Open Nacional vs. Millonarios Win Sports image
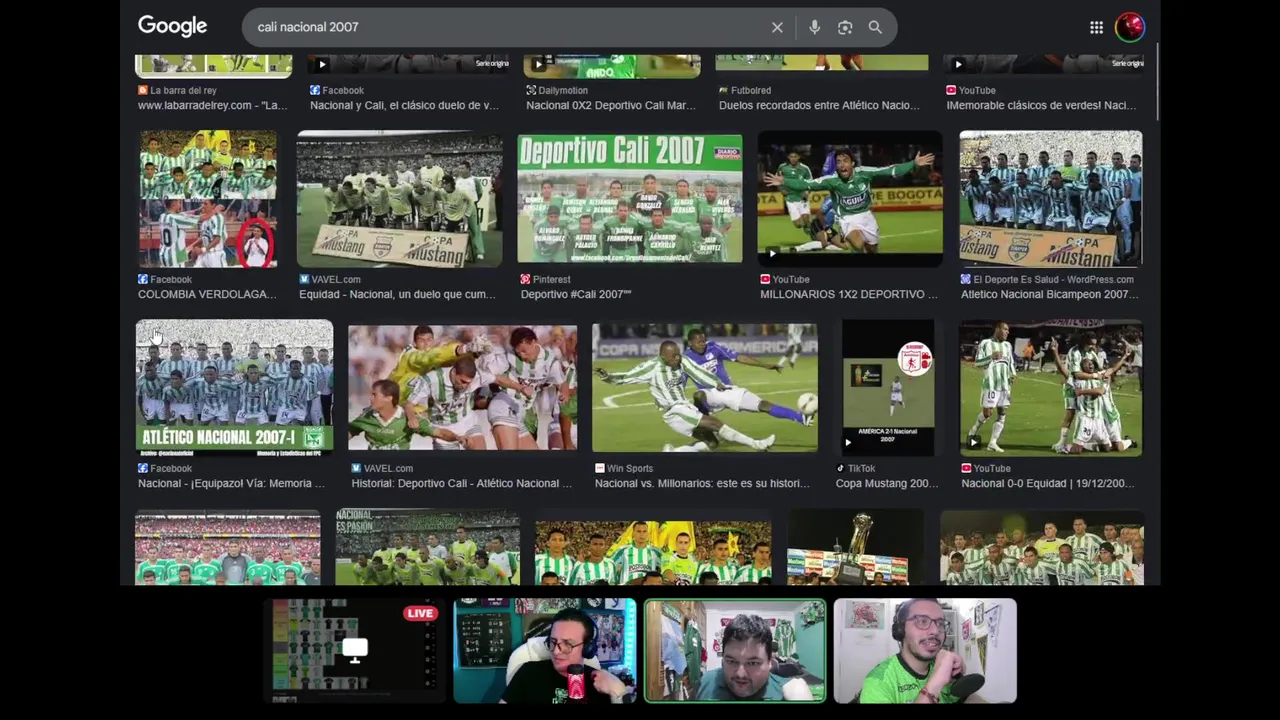The width and height of the screenshot is (1280, 720). pyautogui.click(x=705, y=387)
